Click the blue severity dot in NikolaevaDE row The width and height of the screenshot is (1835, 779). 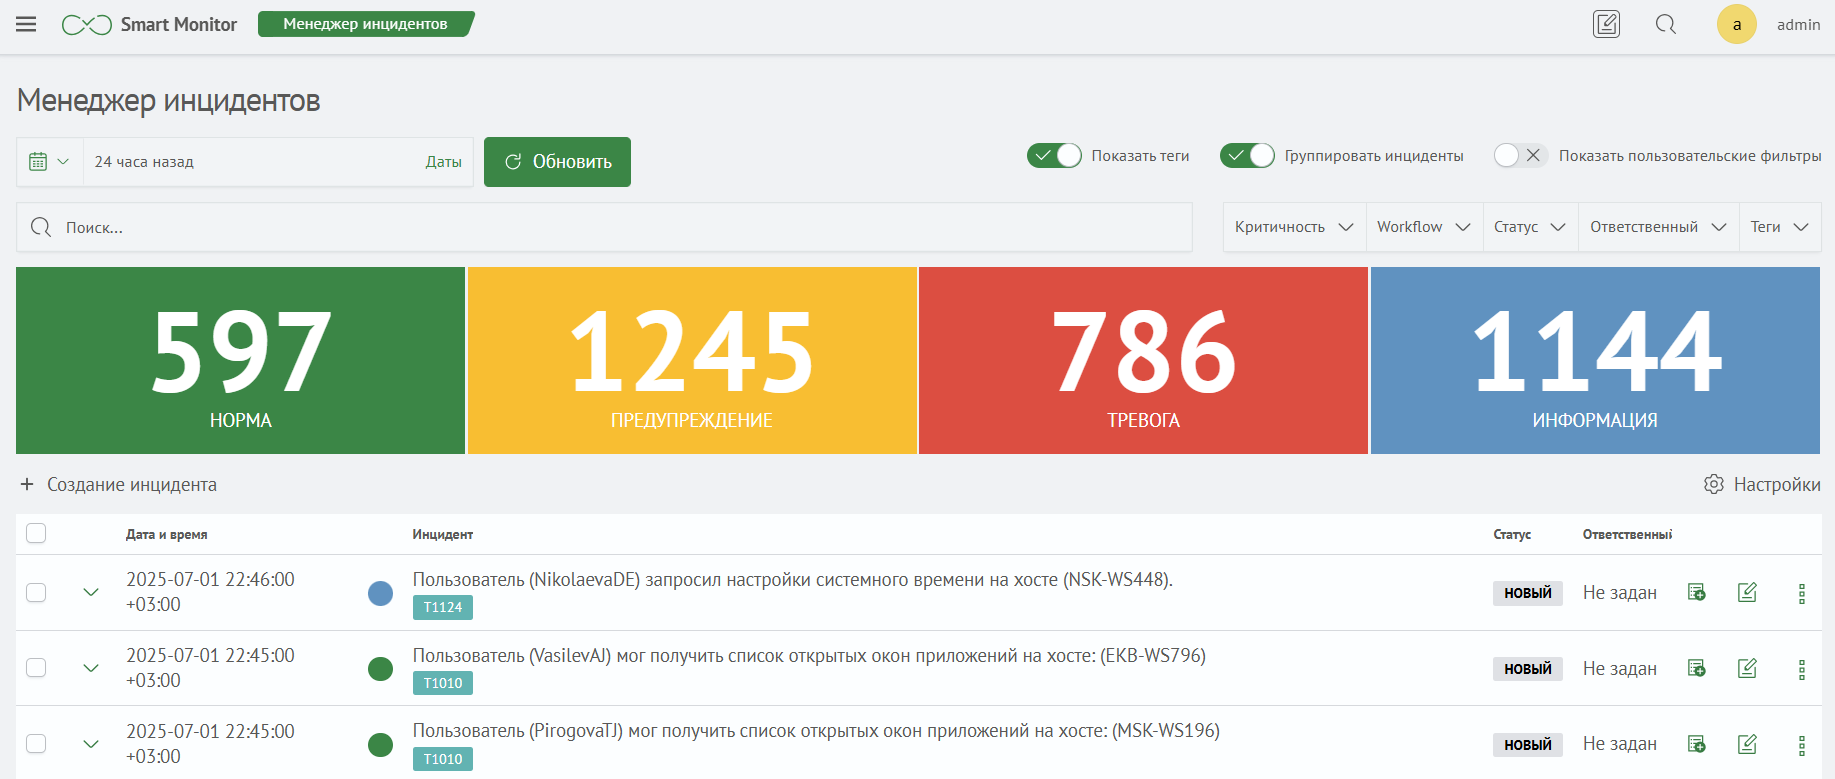point(380,593)
